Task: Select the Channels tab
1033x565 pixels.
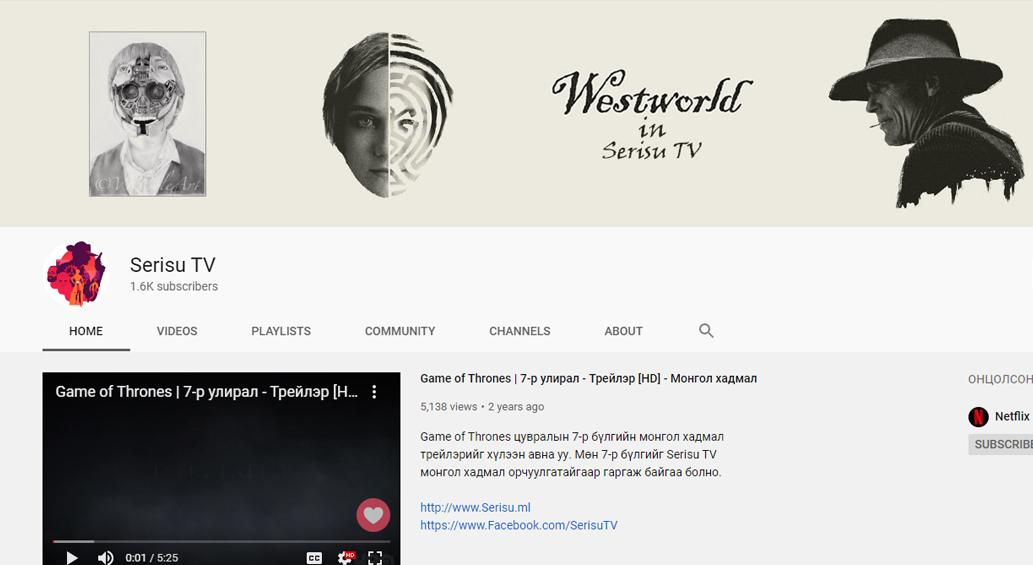Action: pyautogui.click(x=519, y=331)
